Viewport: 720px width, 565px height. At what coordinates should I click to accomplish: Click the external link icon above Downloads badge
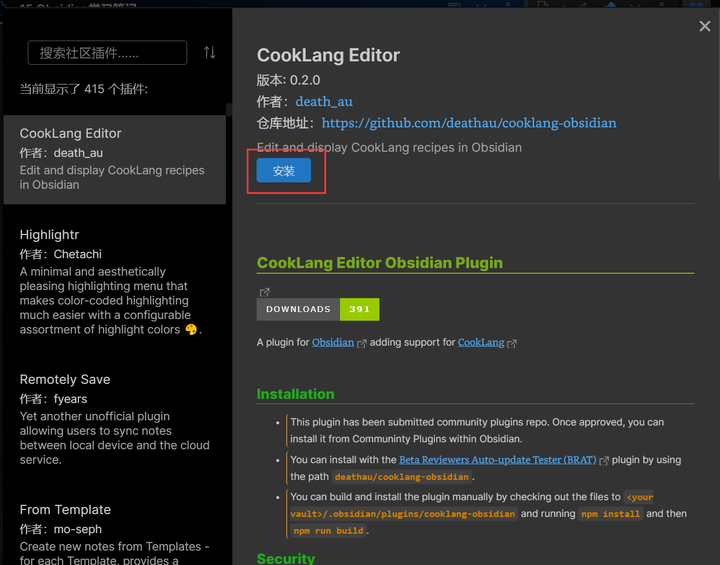tap(264, 292)
